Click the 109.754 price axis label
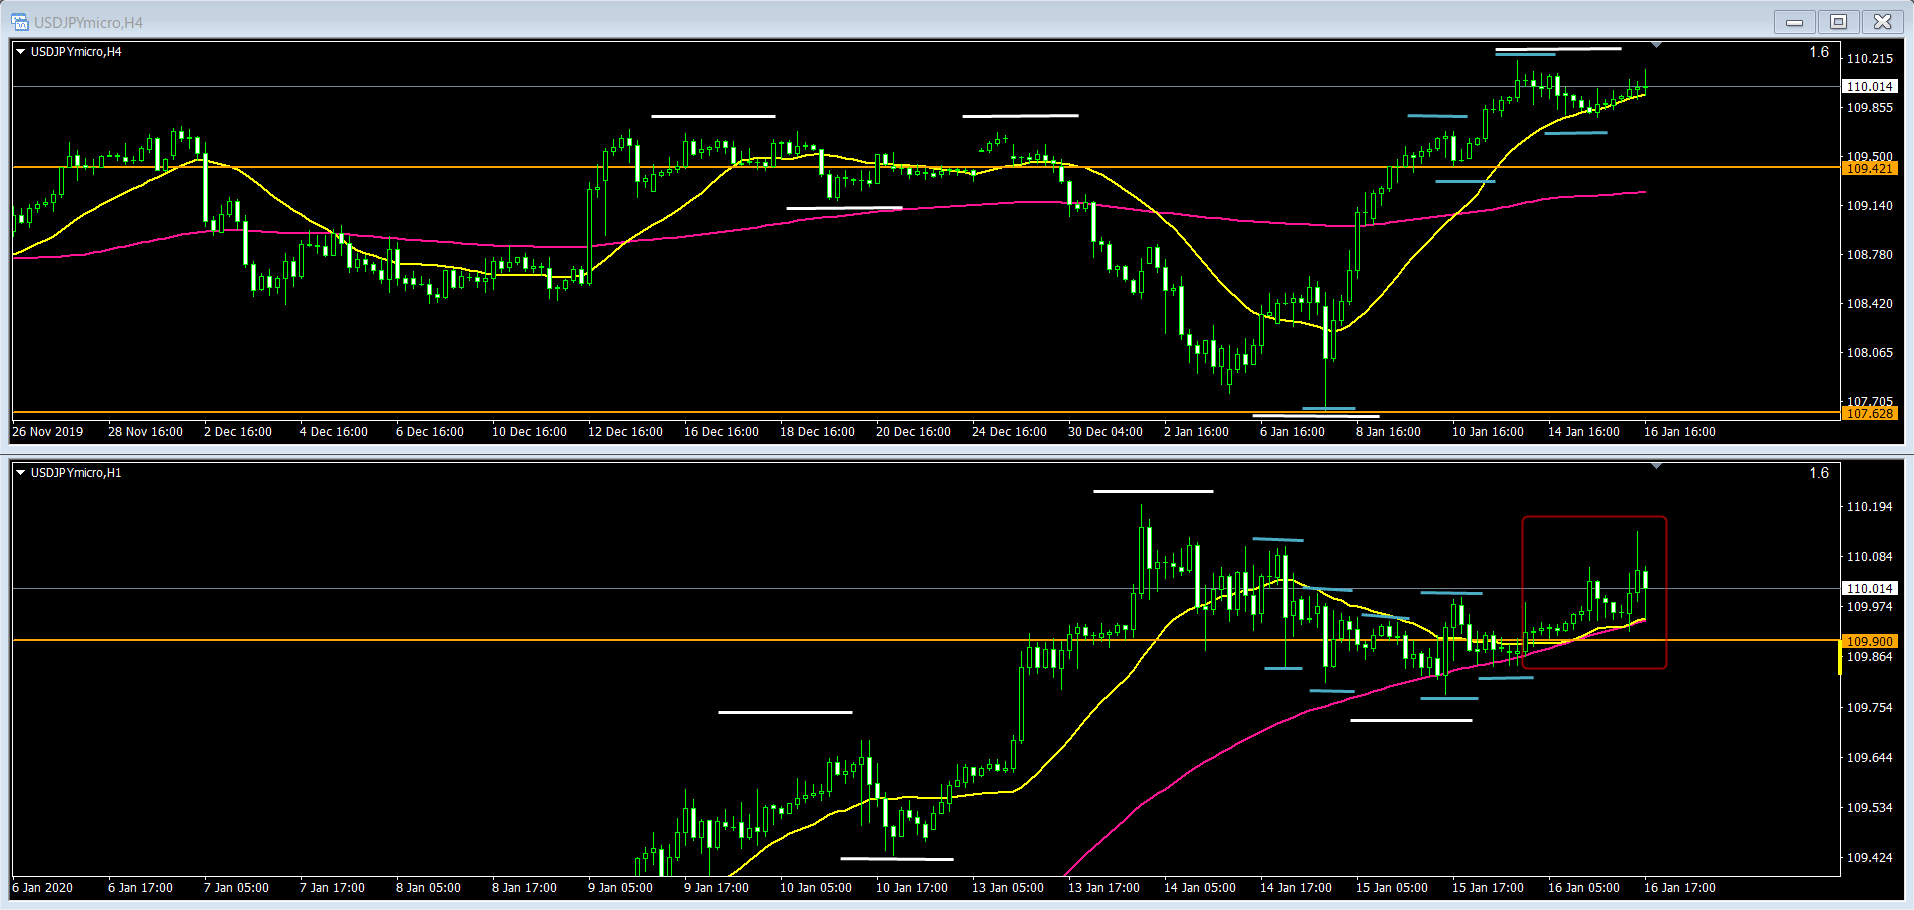Screen dimensions: 1914x910 1869,708
